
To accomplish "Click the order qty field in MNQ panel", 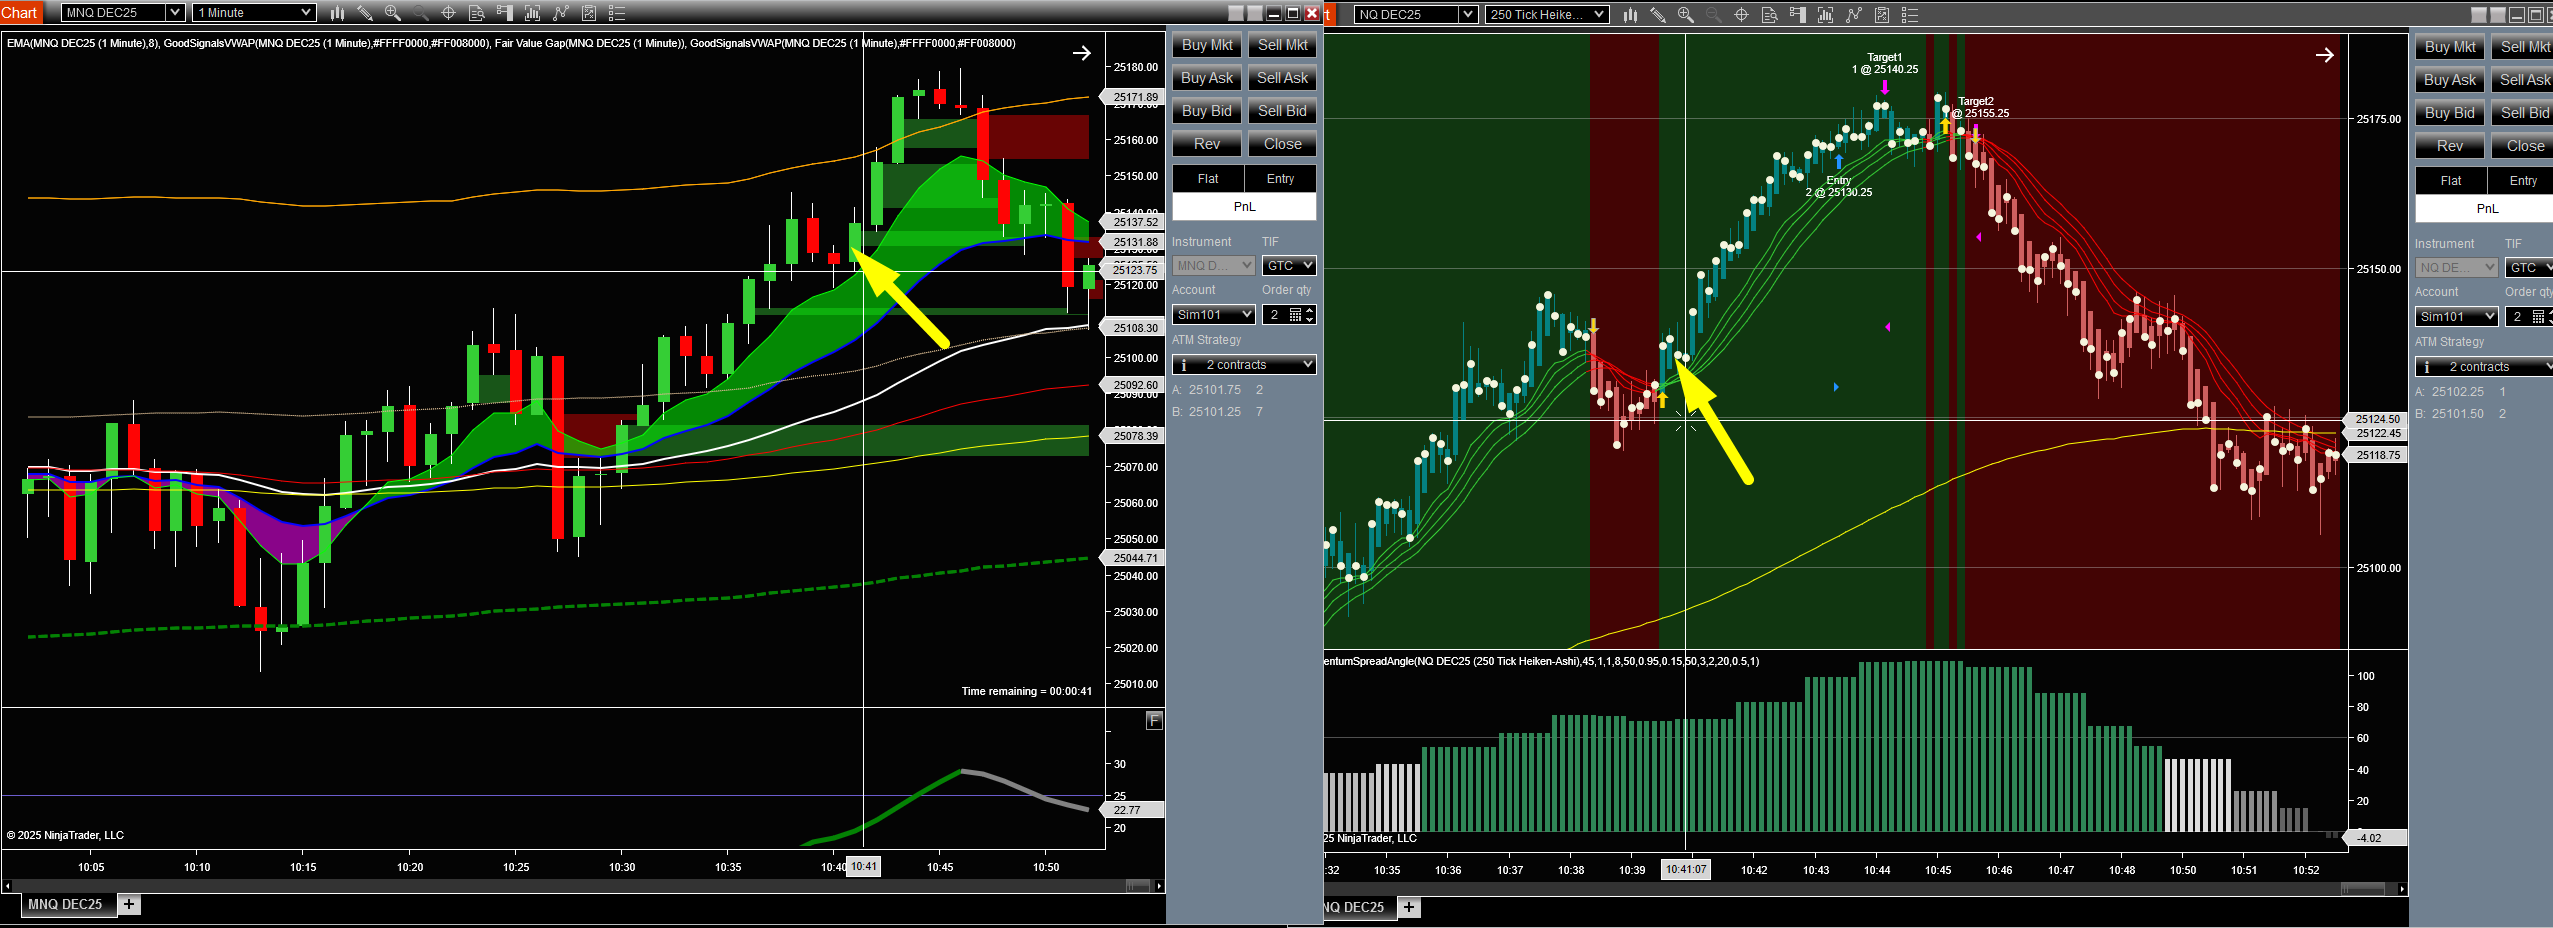I will pos(1276,314).
